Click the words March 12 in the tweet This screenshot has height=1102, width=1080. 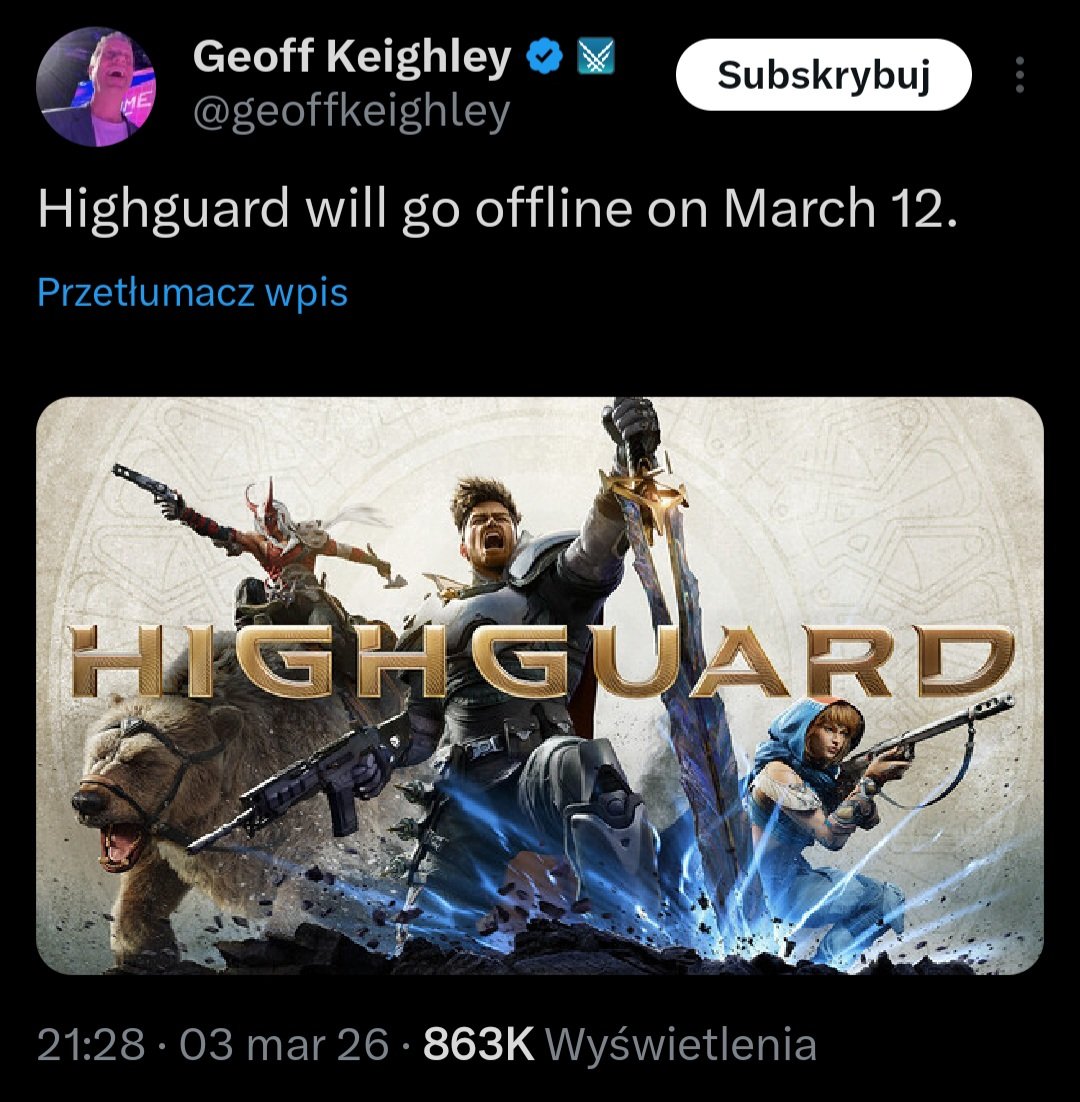click(x=840, y=209)
